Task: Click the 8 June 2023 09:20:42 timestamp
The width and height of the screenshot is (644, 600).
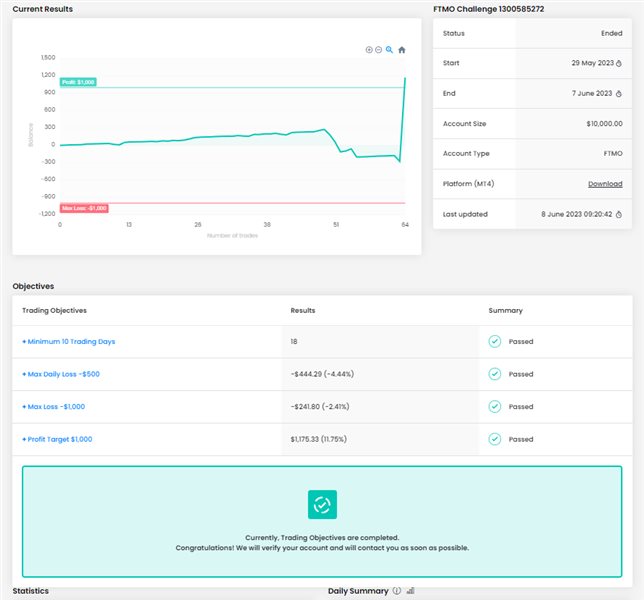Action: point(577,214)
